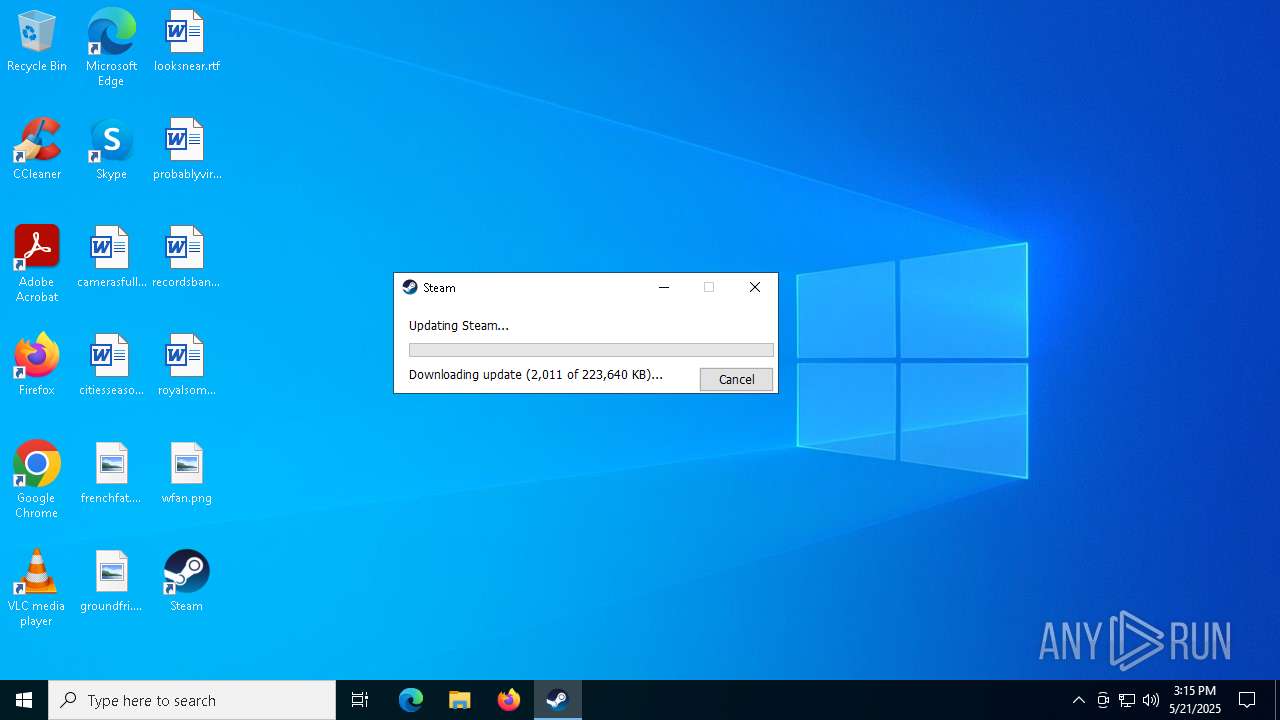Focus the 'Type here to search' box
Viewport: 1280px width, 720px height.
(x=192, y=700)
